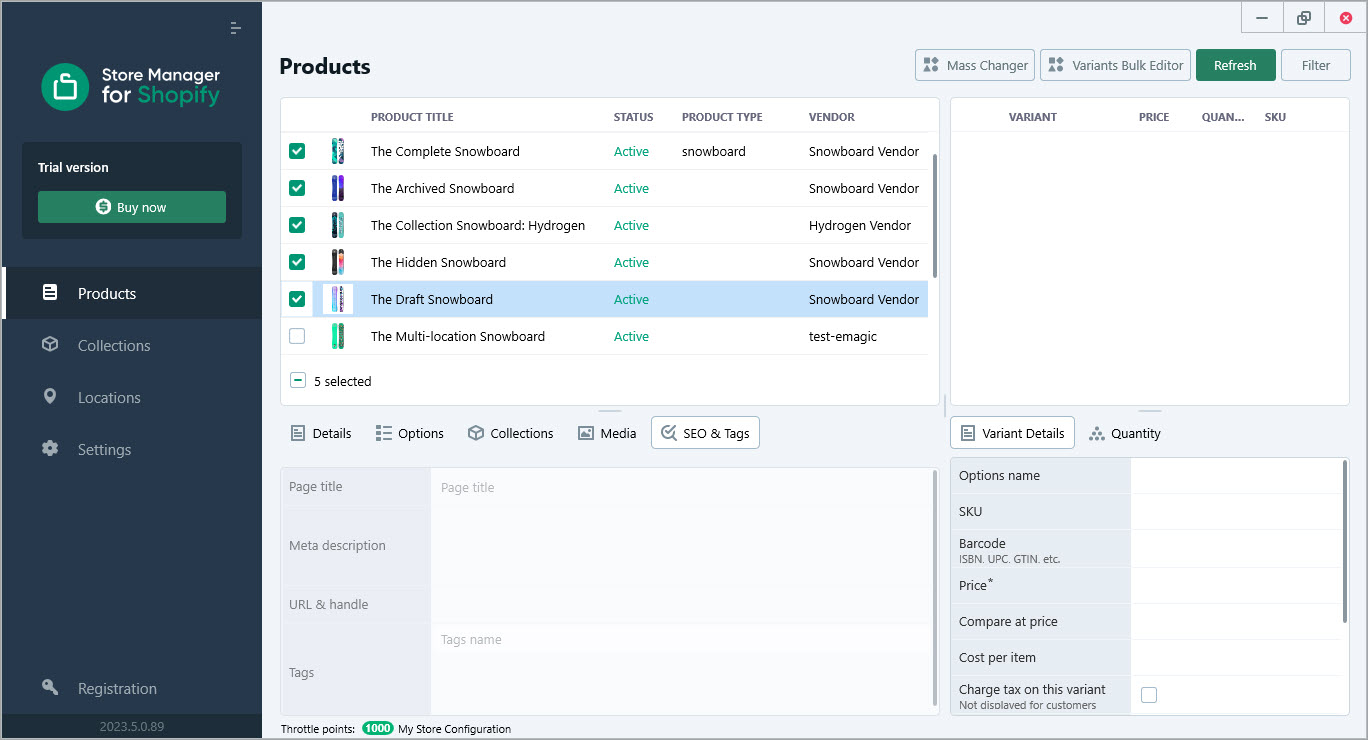Toggle the '5 selected' select-all checkbox
The height and width of the screenshot is (740, 1368).
coord(298,381)
